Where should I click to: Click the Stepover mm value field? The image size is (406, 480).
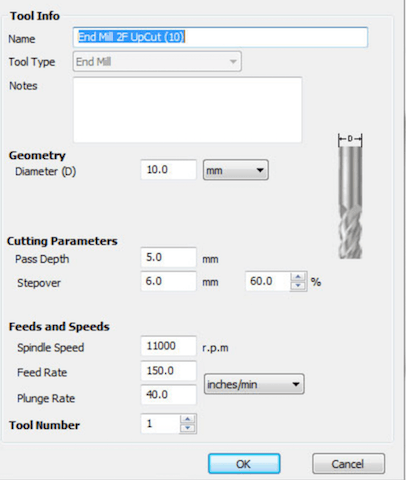point(168,281)
